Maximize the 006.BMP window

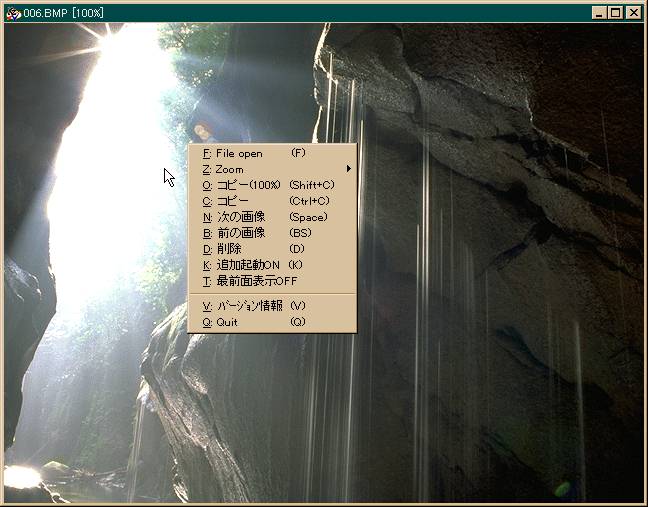[615, 13]
